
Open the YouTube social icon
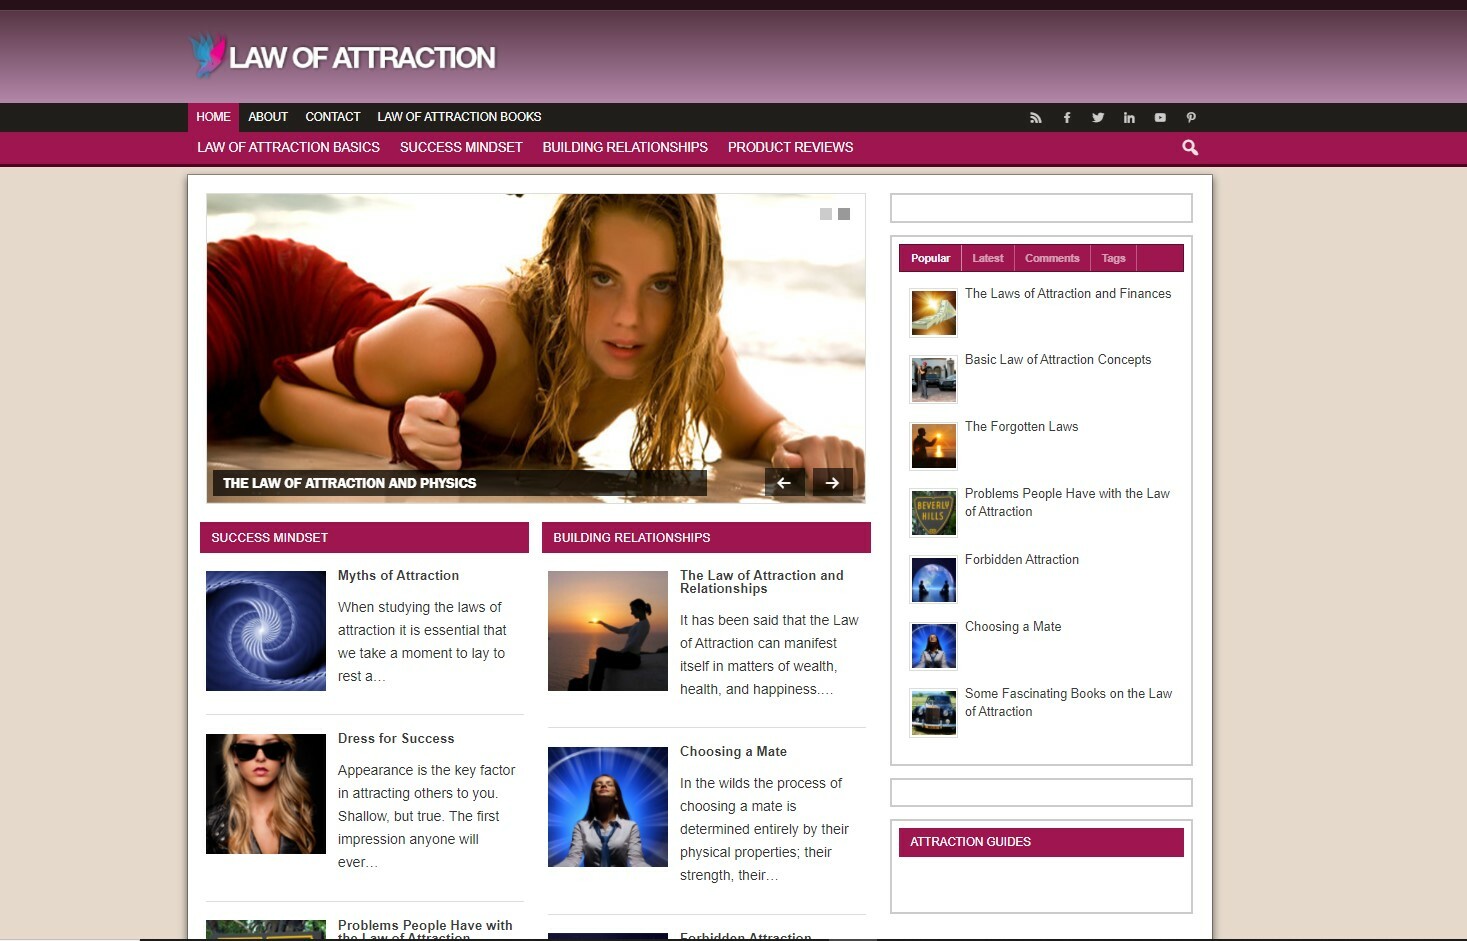tap(1160, 118)
